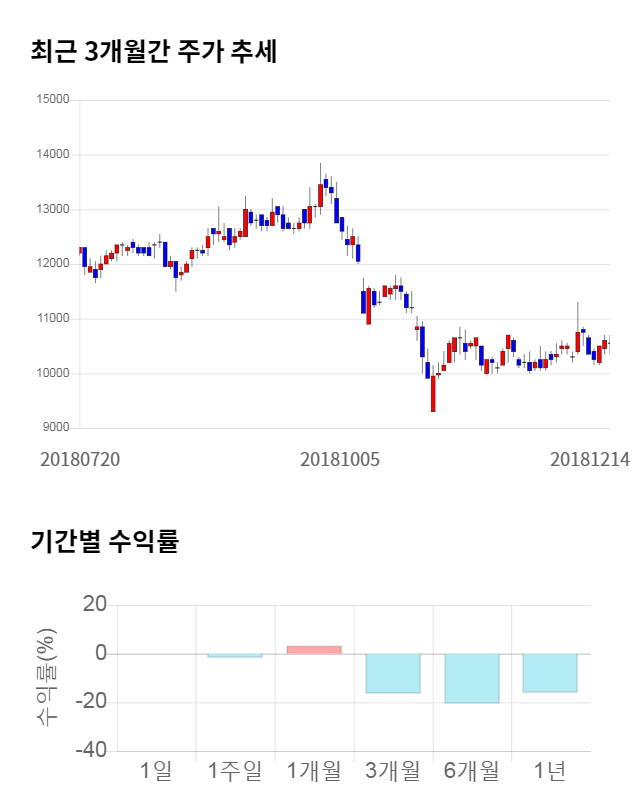Click the 최근 3개월간 주가 추세 heading
This screenshot has width=640, height=810.
pyautogui.click(x=153, y=51)
